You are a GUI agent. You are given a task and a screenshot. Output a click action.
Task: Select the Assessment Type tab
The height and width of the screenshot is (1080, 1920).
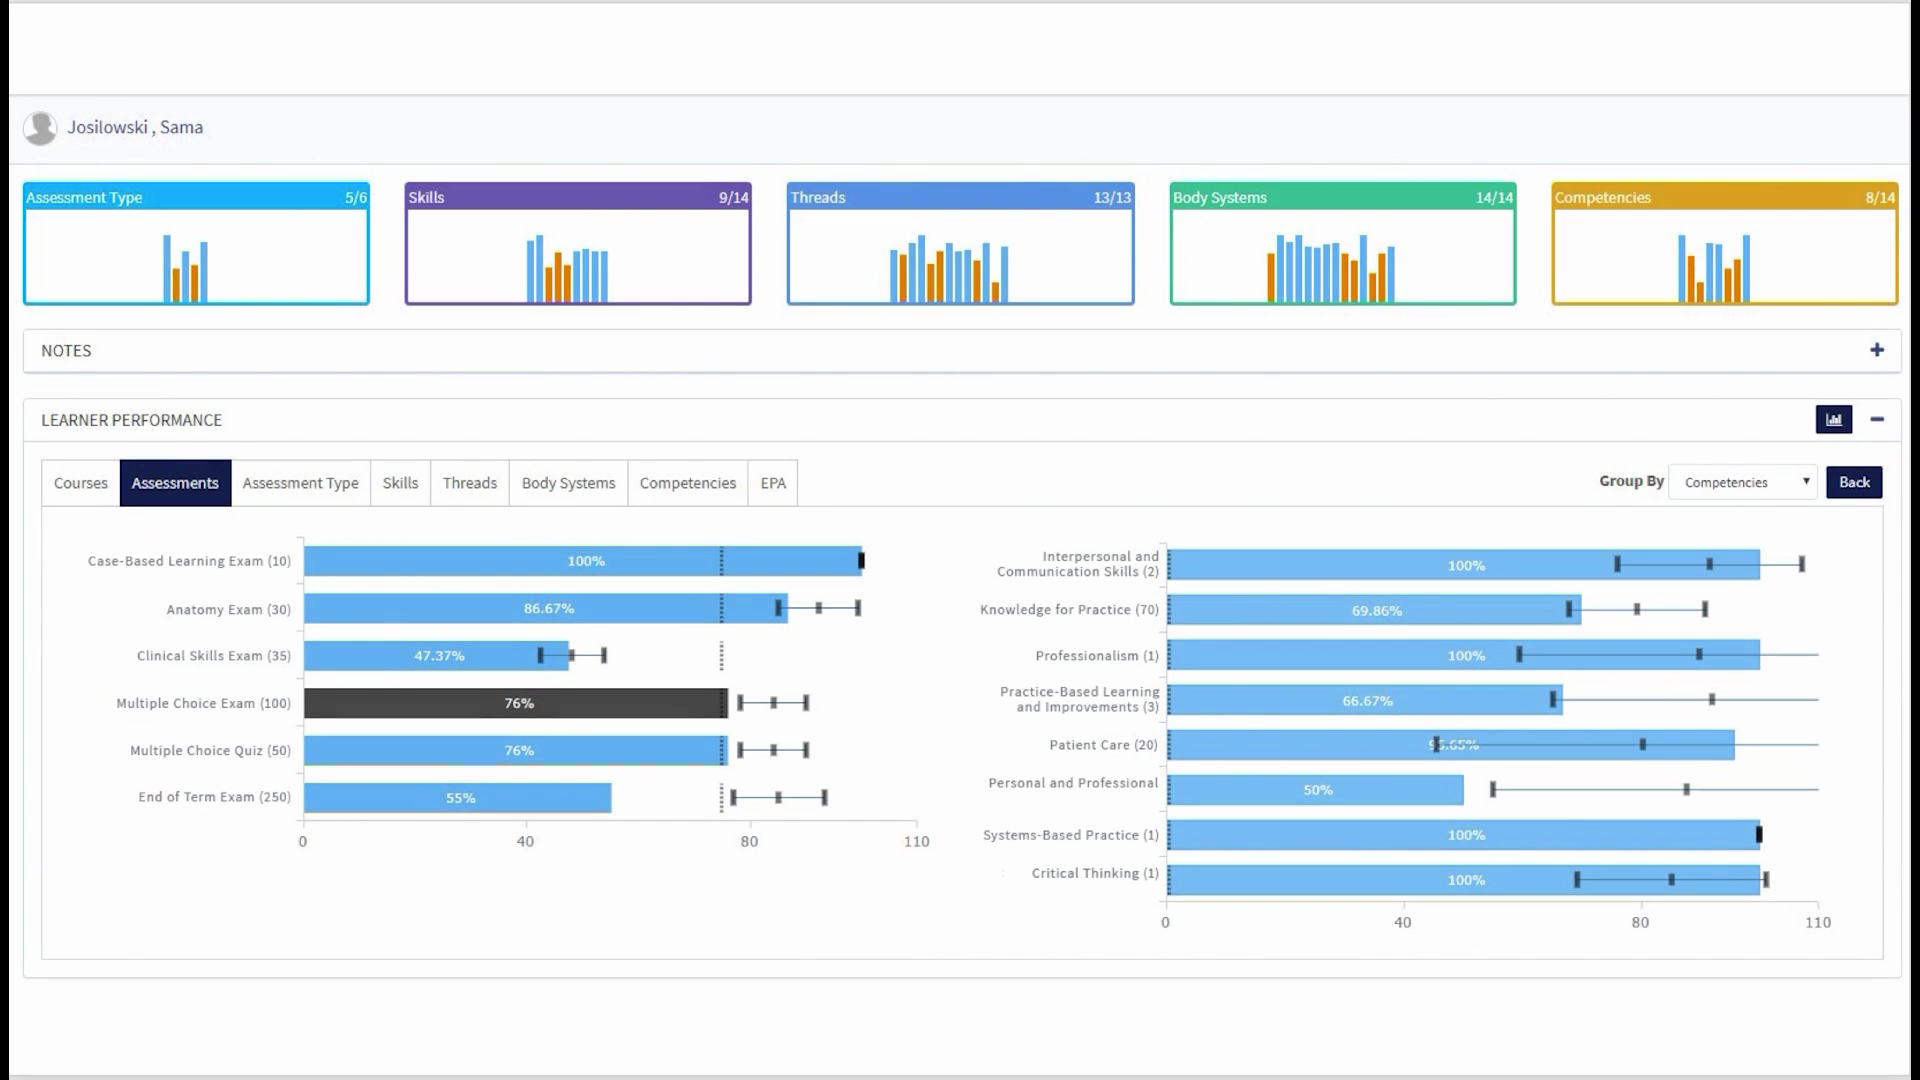pos(300,483)
